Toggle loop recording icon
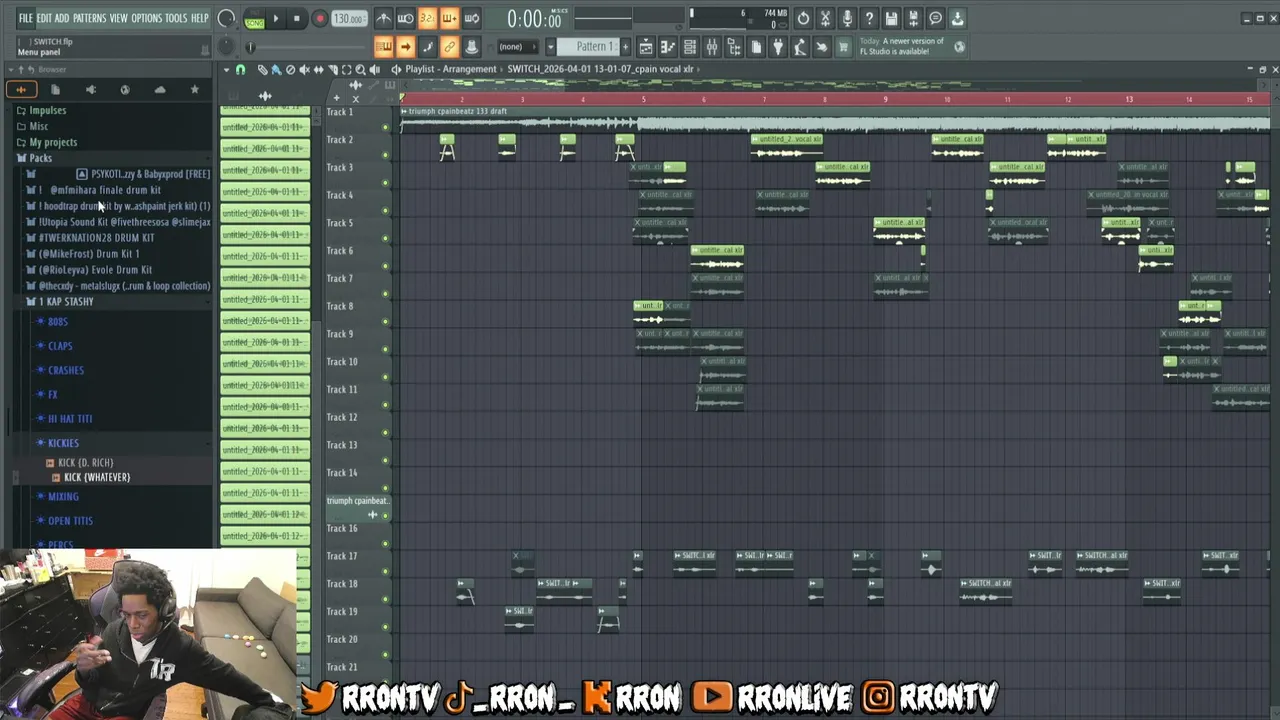The image size is (1280, 720). point(471,18)
